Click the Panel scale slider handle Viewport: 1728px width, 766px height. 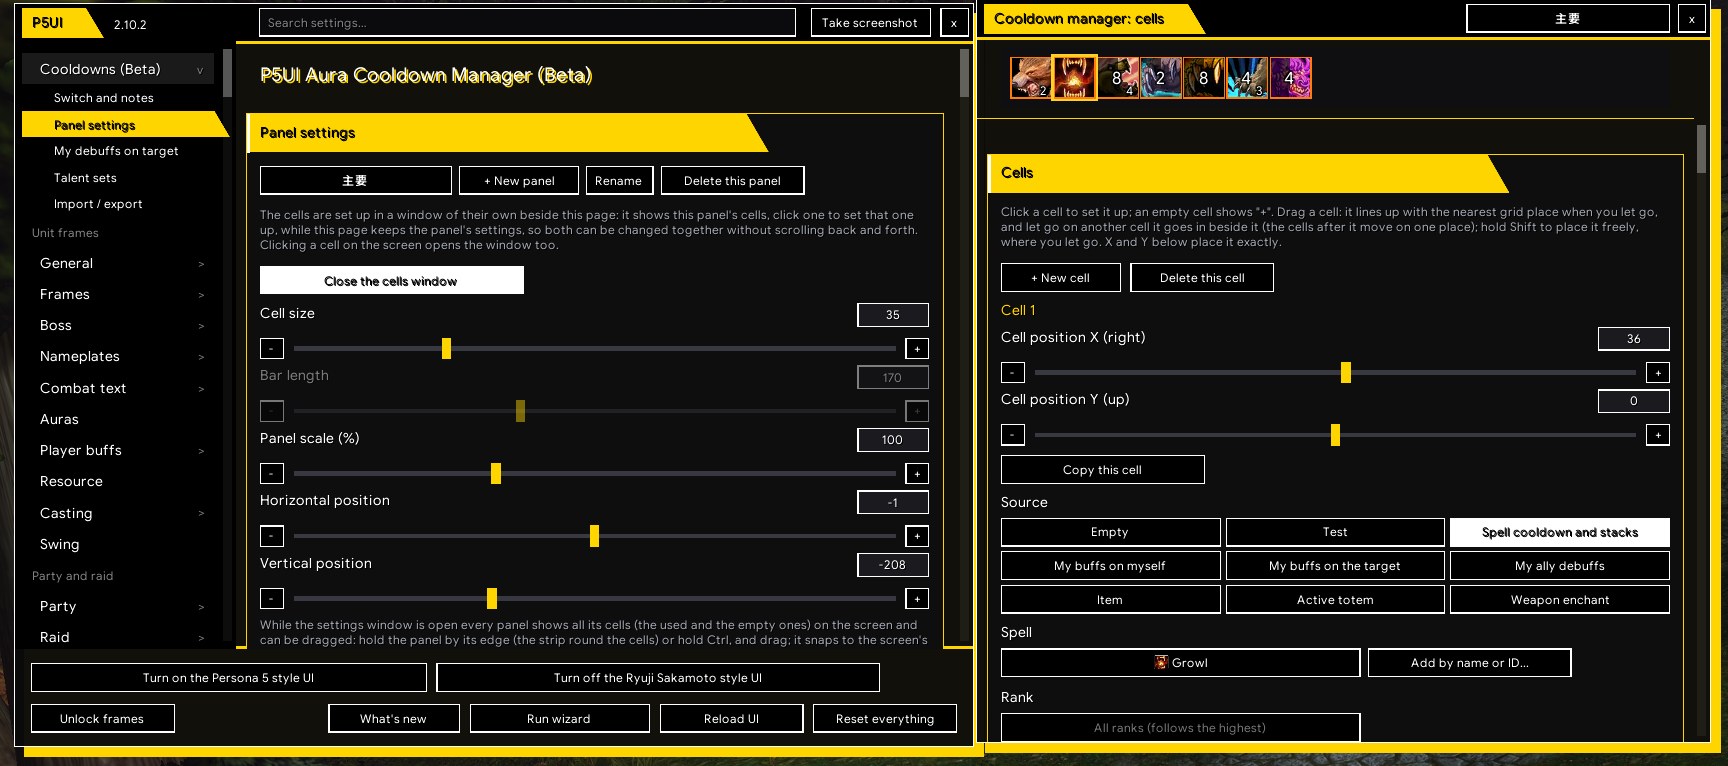point(496,474)
